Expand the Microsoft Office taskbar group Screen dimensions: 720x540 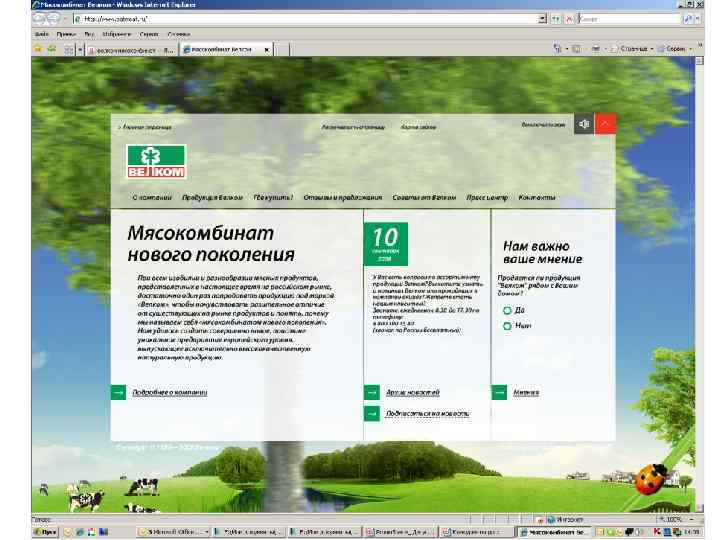(174, 532)
